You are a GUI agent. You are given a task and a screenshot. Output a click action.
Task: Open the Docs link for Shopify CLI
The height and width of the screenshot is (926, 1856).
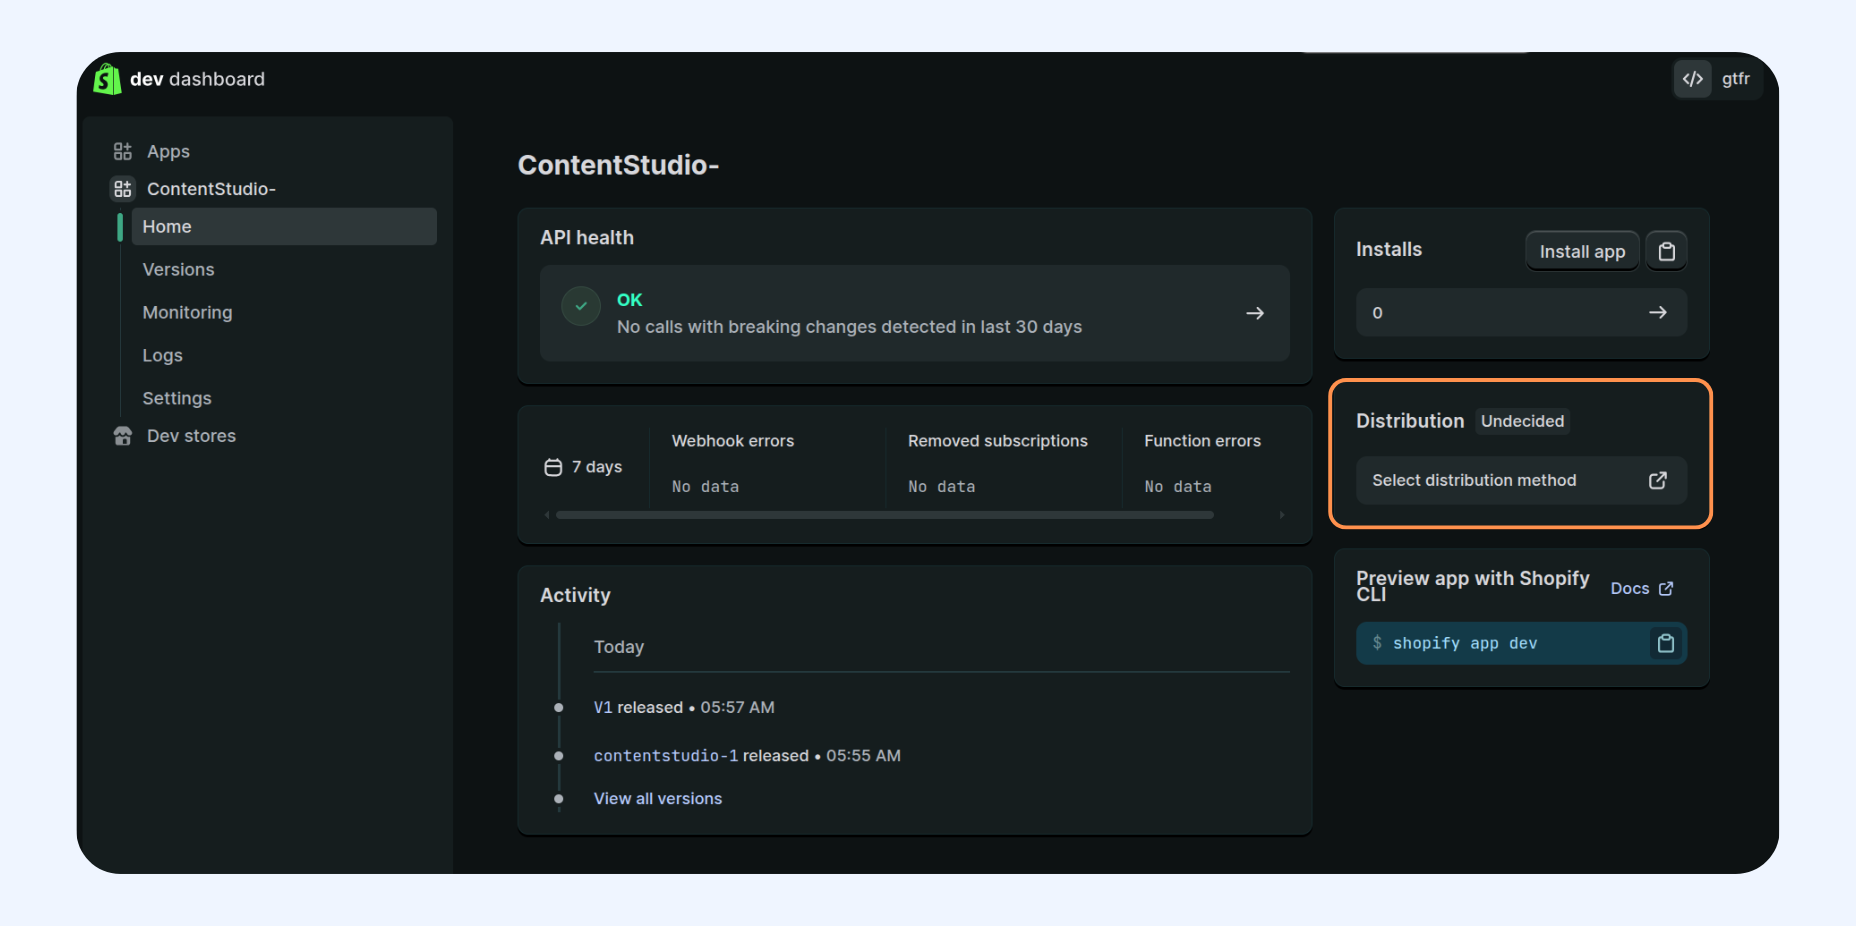(x=1640, y=589)
